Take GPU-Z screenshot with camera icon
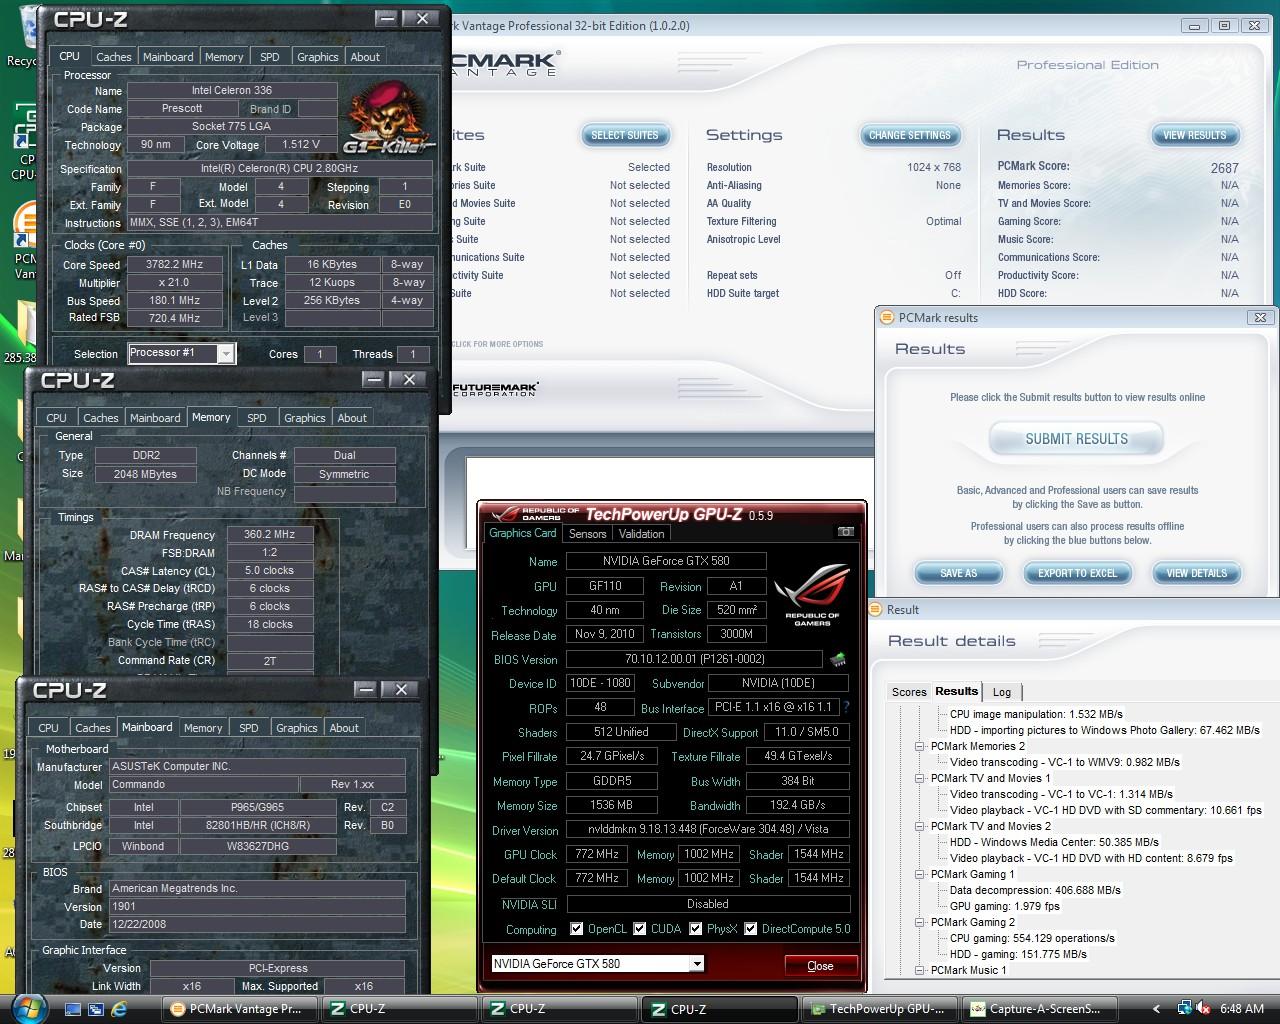 (845, 532)
